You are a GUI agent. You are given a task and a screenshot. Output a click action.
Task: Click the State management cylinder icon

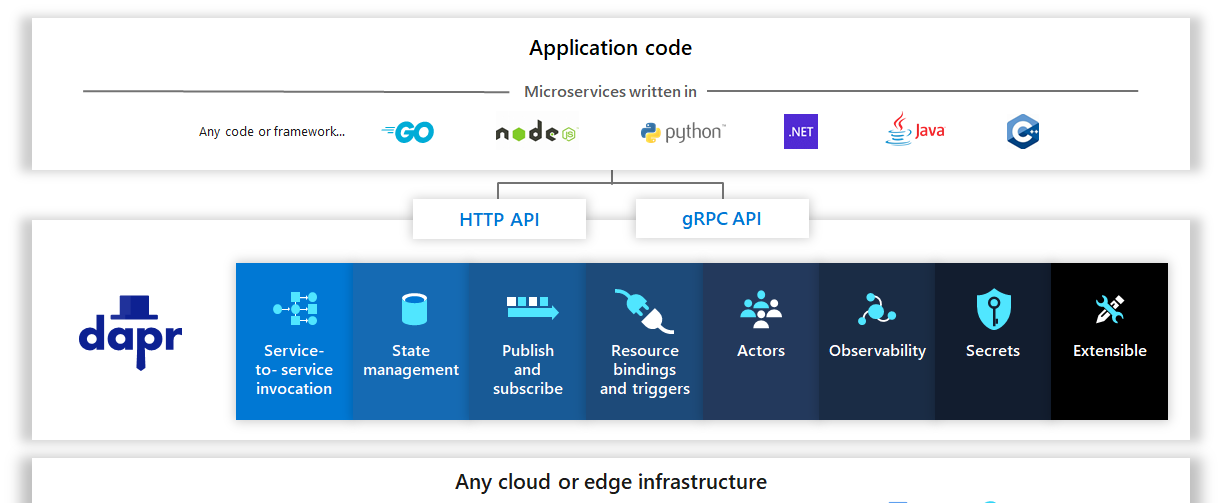pyautogui.click(x=413, y=309)
